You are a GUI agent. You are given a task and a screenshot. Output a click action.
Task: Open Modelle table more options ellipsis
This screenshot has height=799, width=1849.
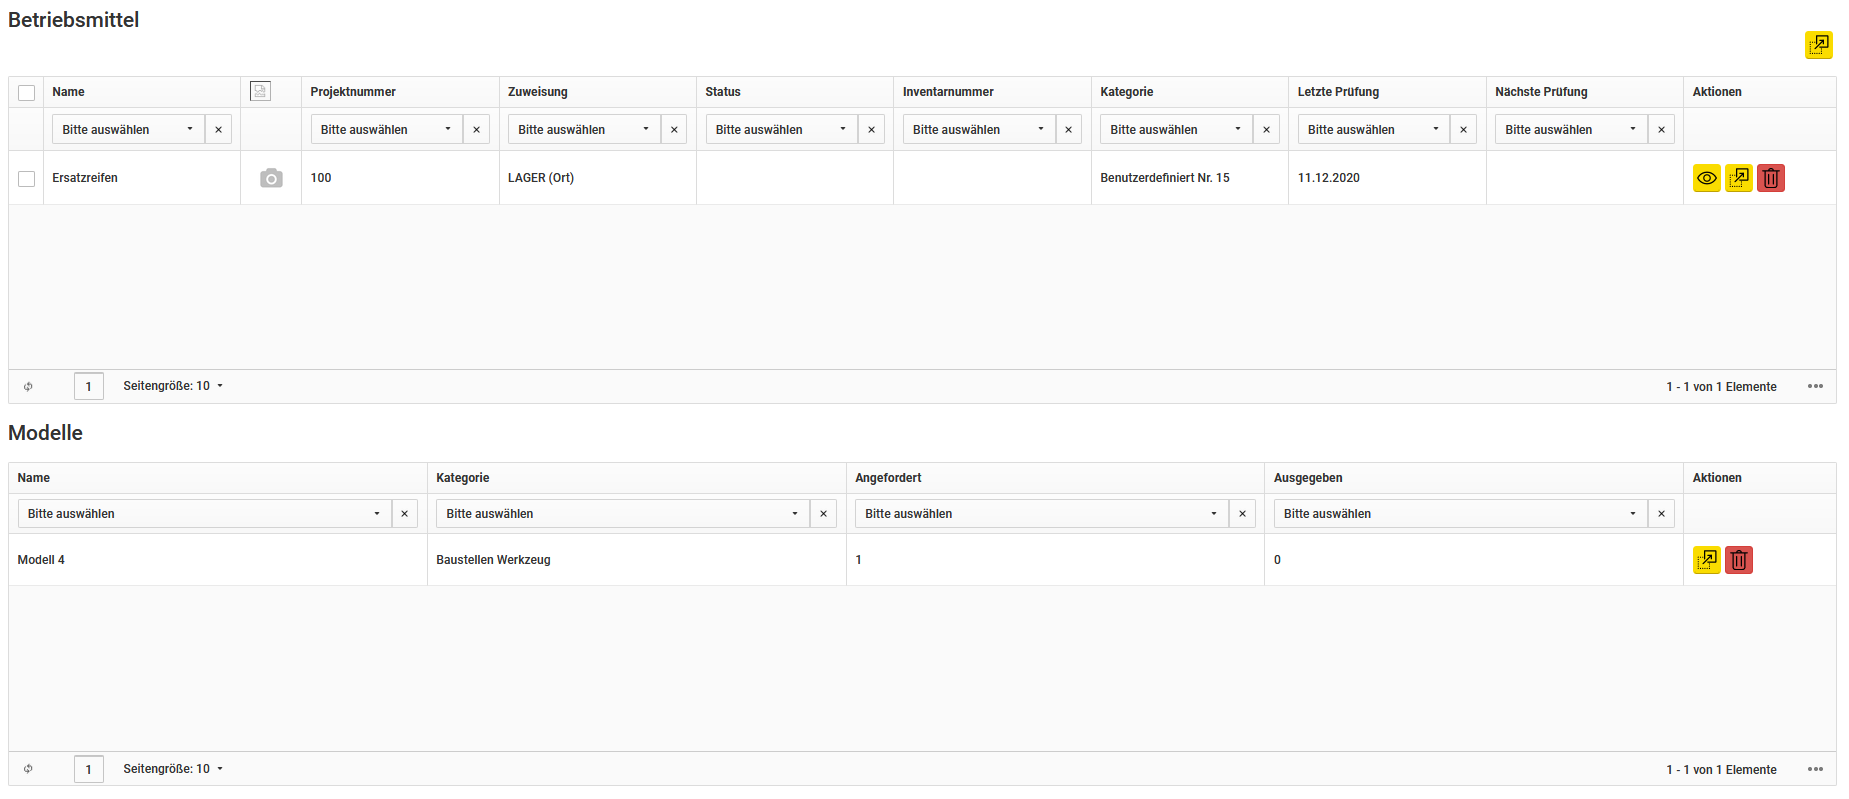[x=1815, y=769]
